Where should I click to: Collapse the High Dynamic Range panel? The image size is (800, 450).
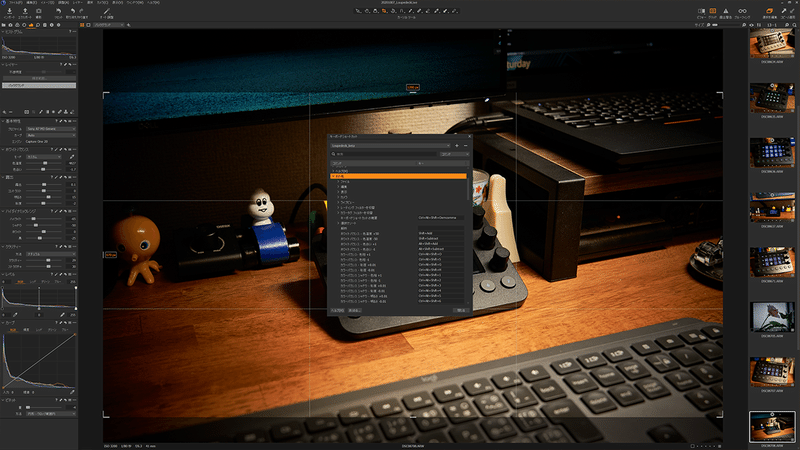(3, 211)
